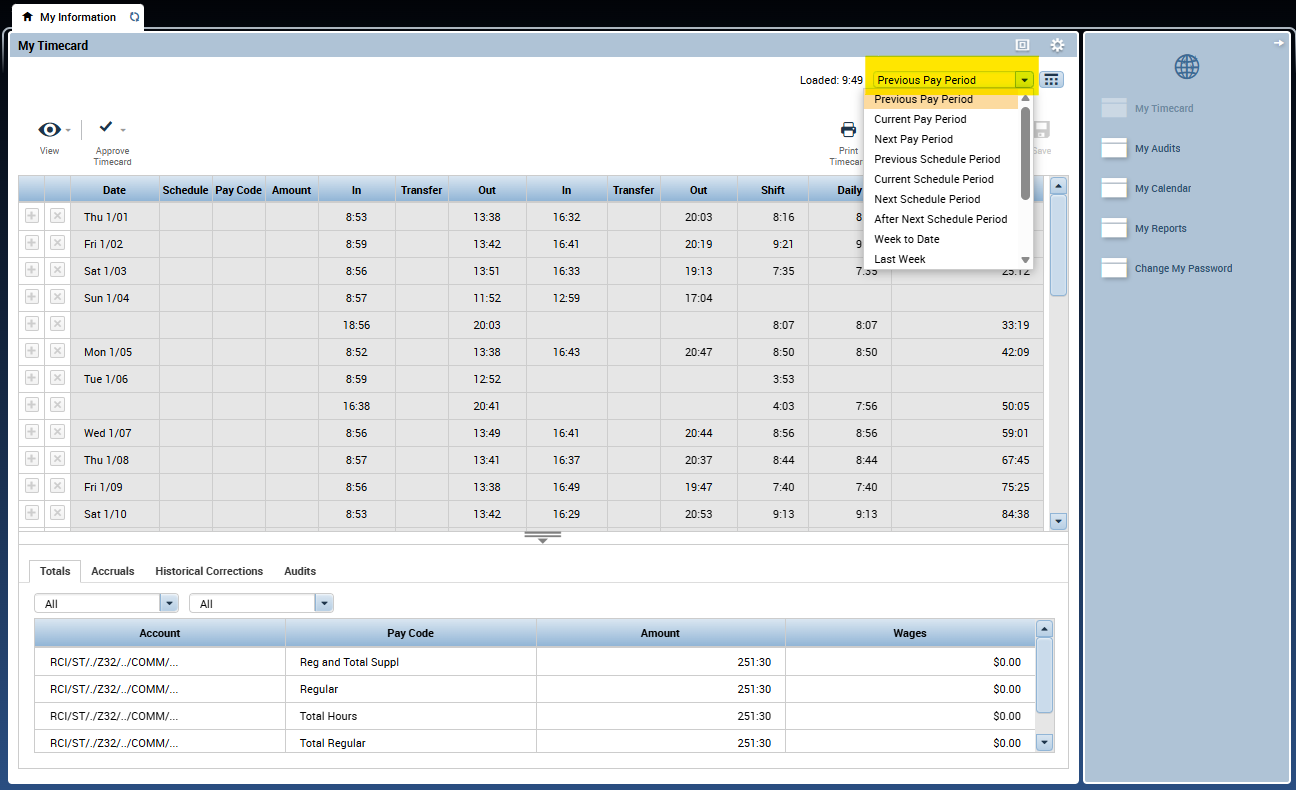
Task: Open the first All filter dropdown in Totals
Action: click(170, 603)
